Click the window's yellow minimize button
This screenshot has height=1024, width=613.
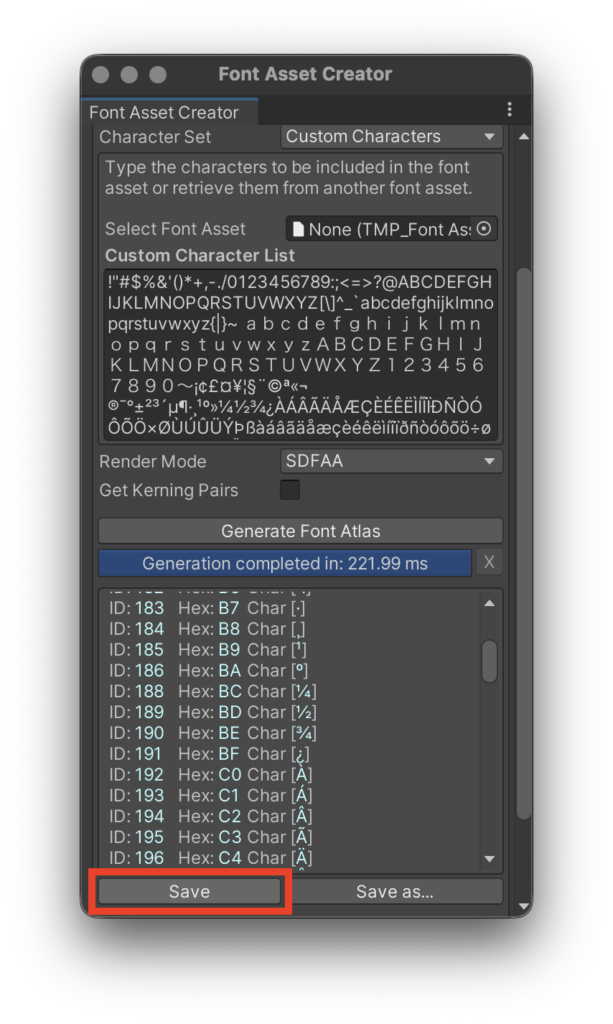[129, 75]
